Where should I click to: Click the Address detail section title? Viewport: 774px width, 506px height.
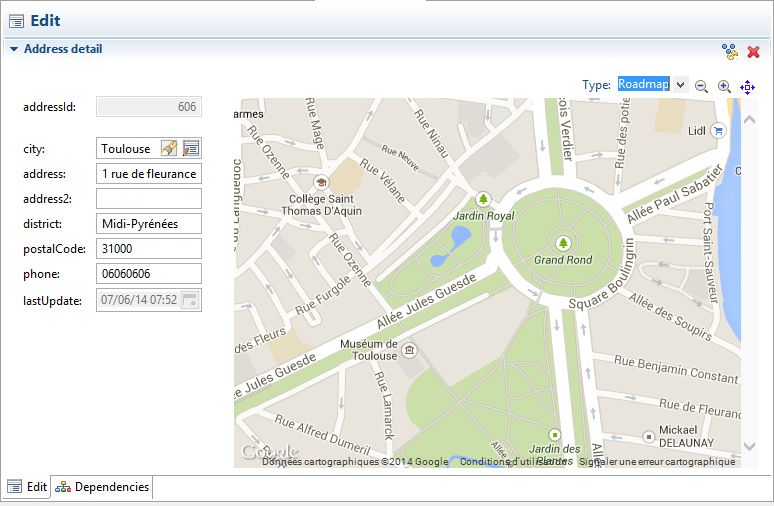coord(63,49)
